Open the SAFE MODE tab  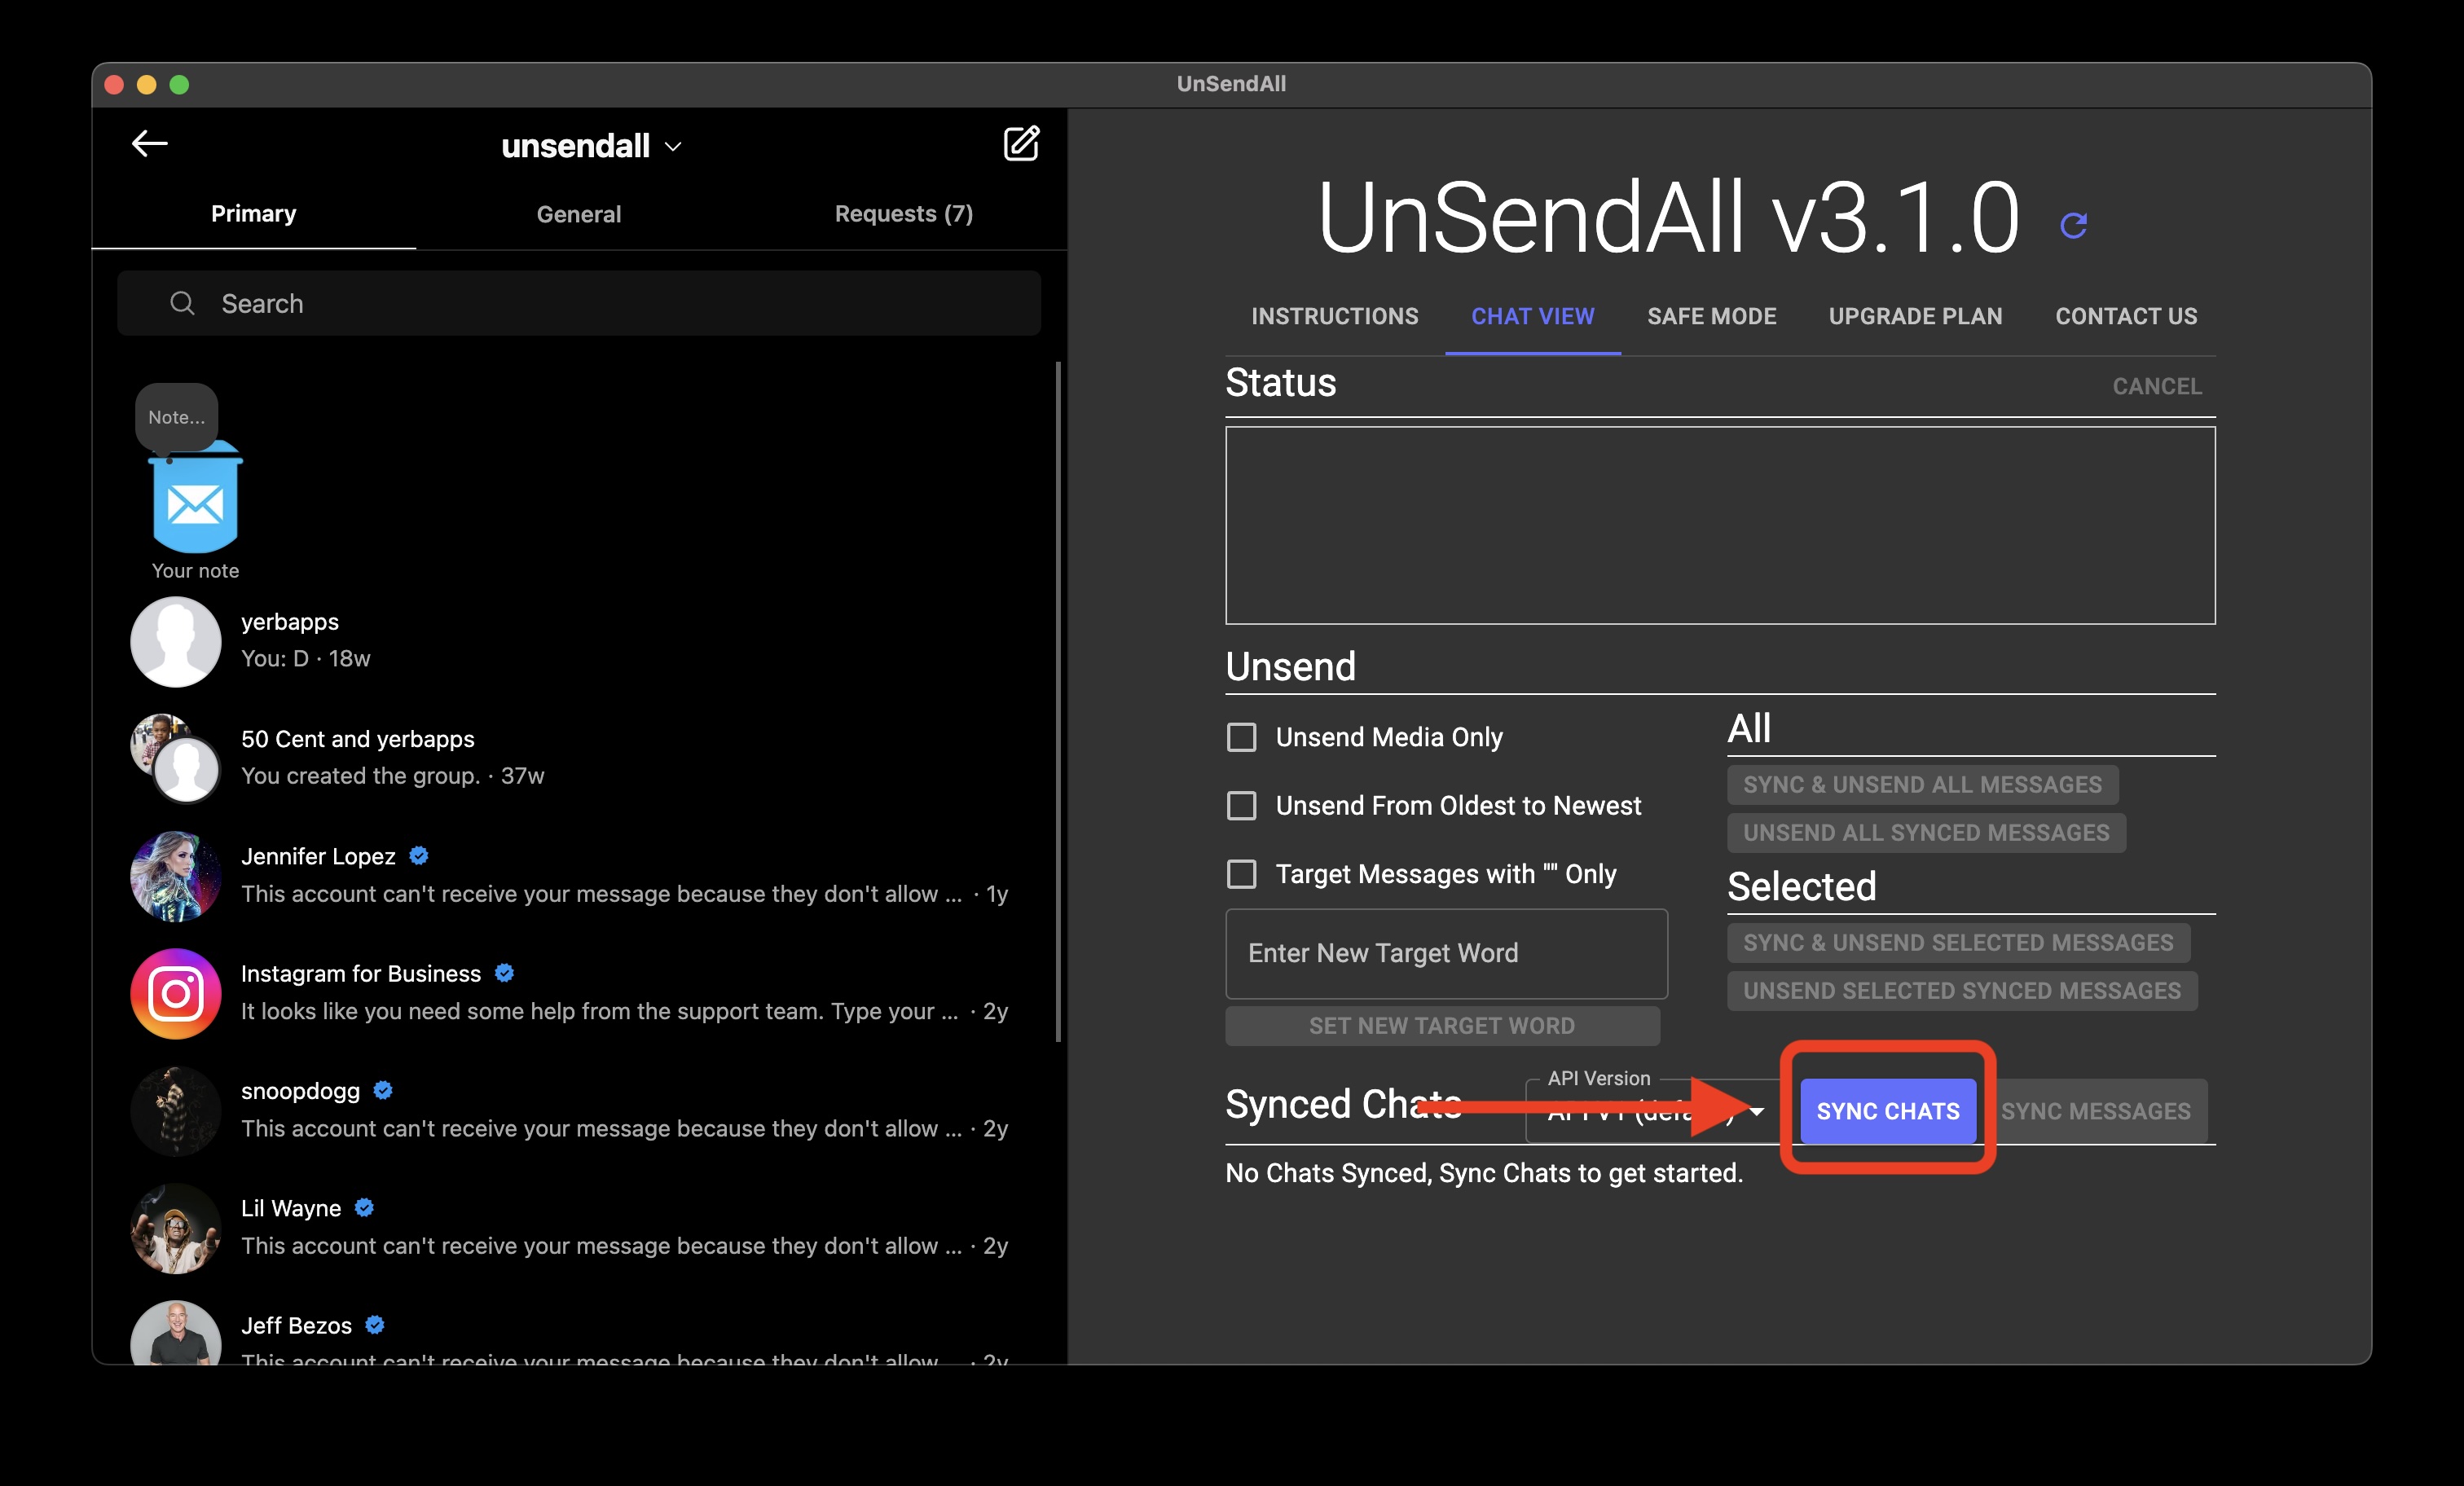[x=1711, y=316]
